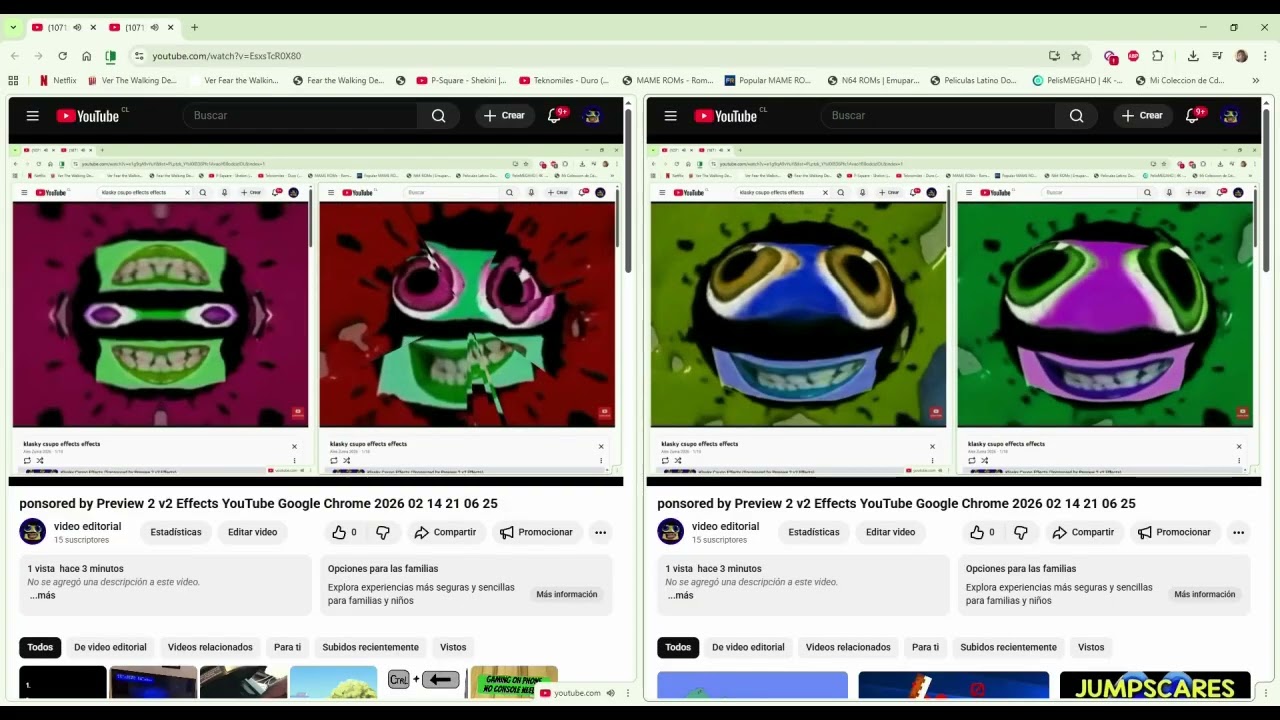Open video editorial channel avatar in left pane
Viewport: 1280px width, 720px height.
pos(33,532)
